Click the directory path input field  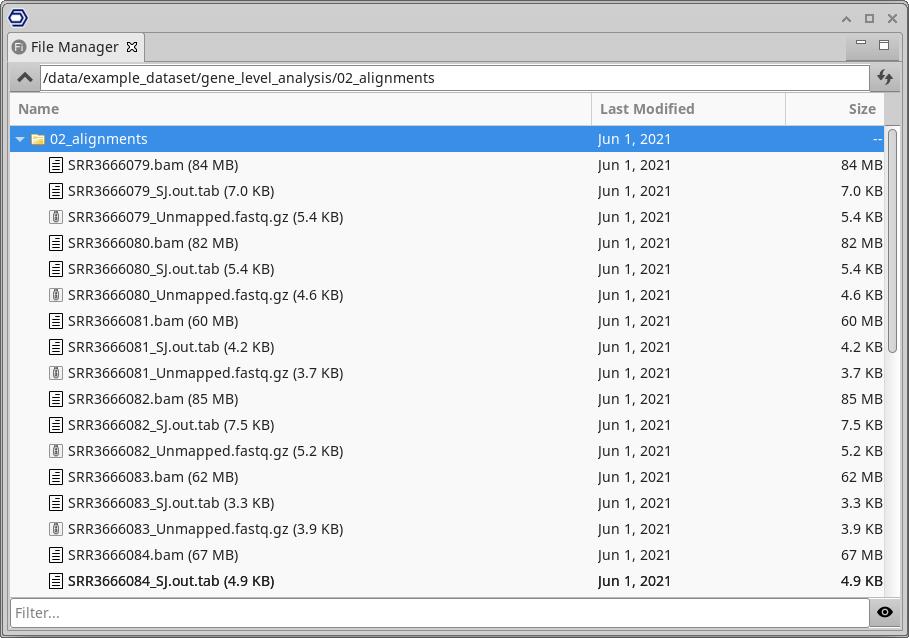(454, 78)
